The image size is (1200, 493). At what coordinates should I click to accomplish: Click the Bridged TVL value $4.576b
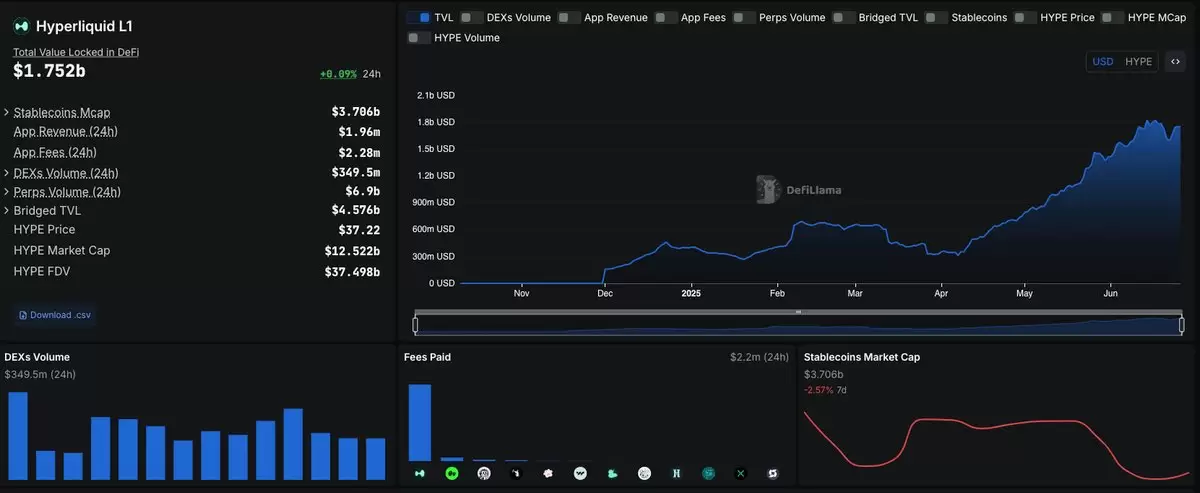[x=356, y=211]
